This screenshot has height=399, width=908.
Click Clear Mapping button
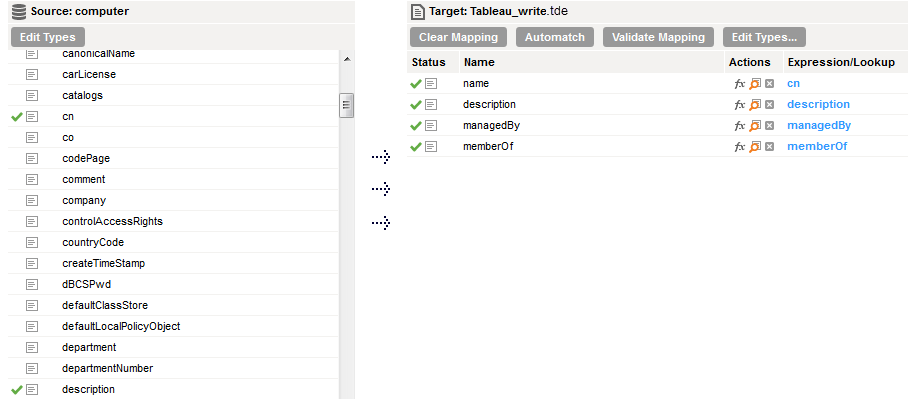coord(458,37)
